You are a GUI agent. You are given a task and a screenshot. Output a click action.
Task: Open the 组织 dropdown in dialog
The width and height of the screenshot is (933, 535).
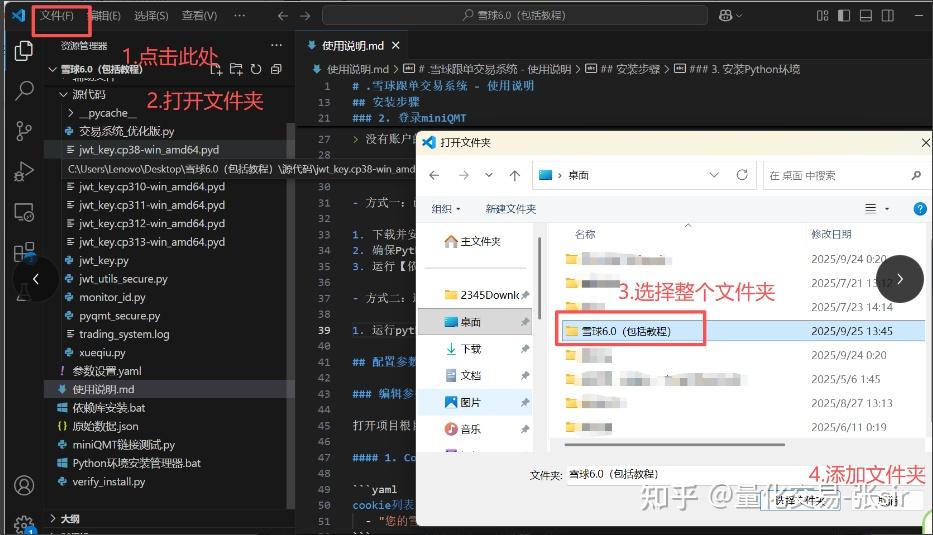tap(446, 209)
